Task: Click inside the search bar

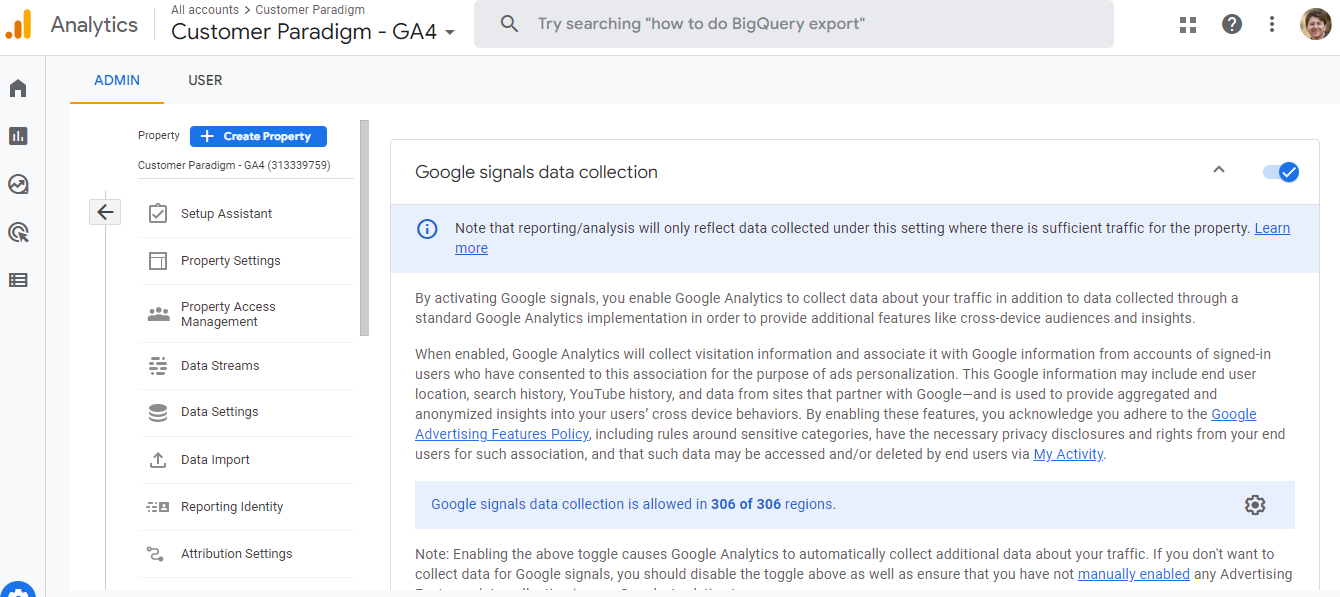Action: (790, 24)
